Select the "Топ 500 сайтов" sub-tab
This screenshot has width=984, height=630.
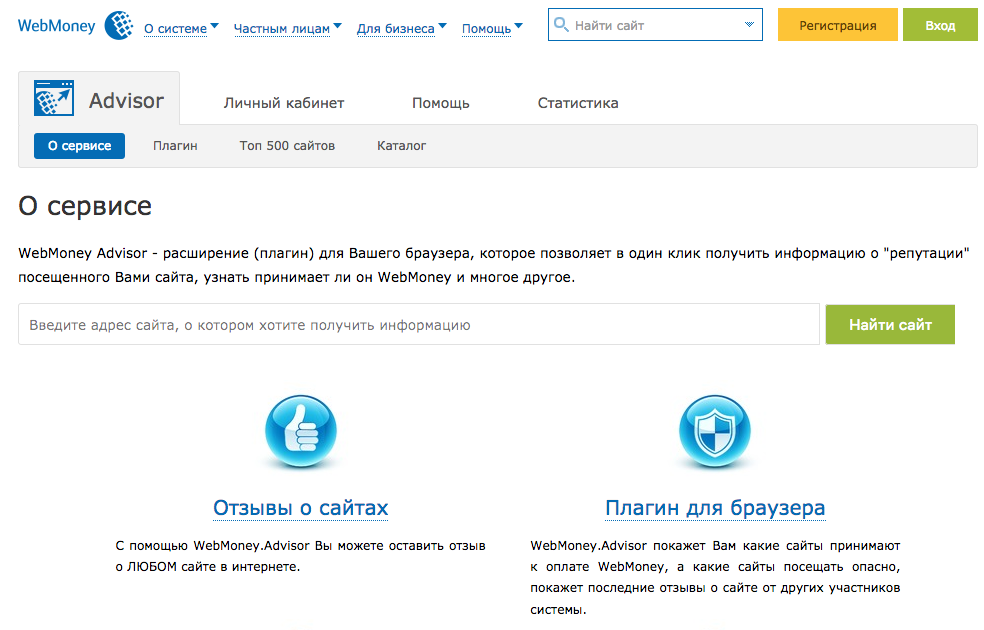pos(287,146)
